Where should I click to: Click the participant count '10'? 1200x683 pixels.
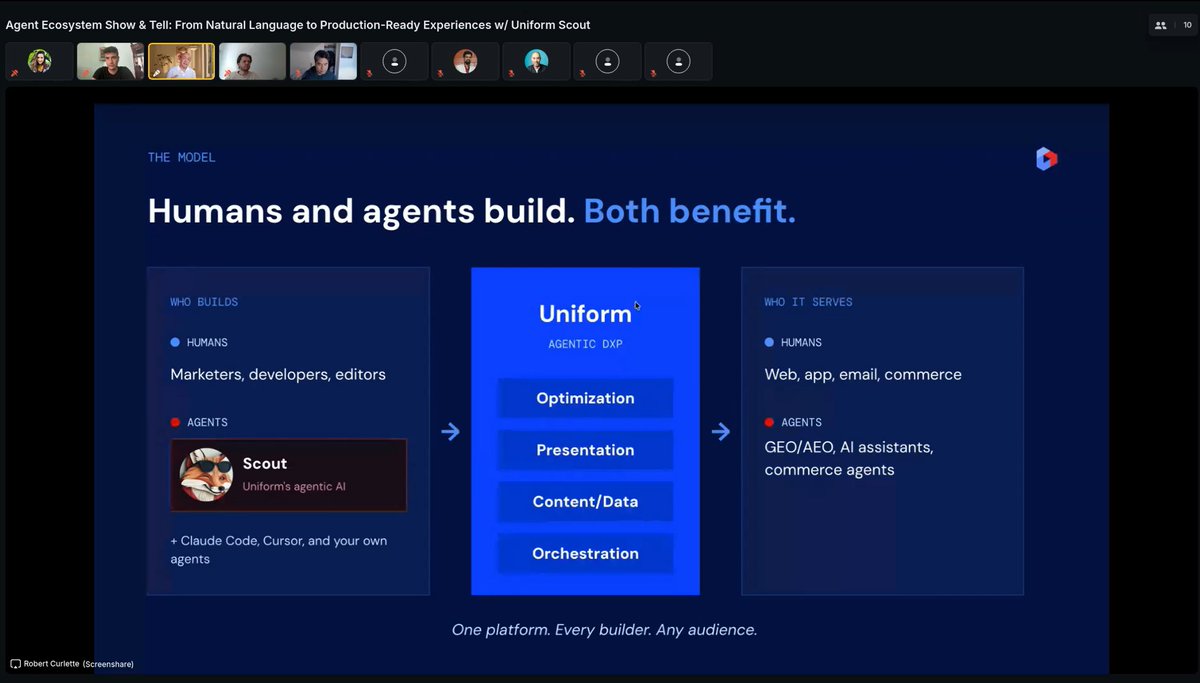(x=1187, y=25)
